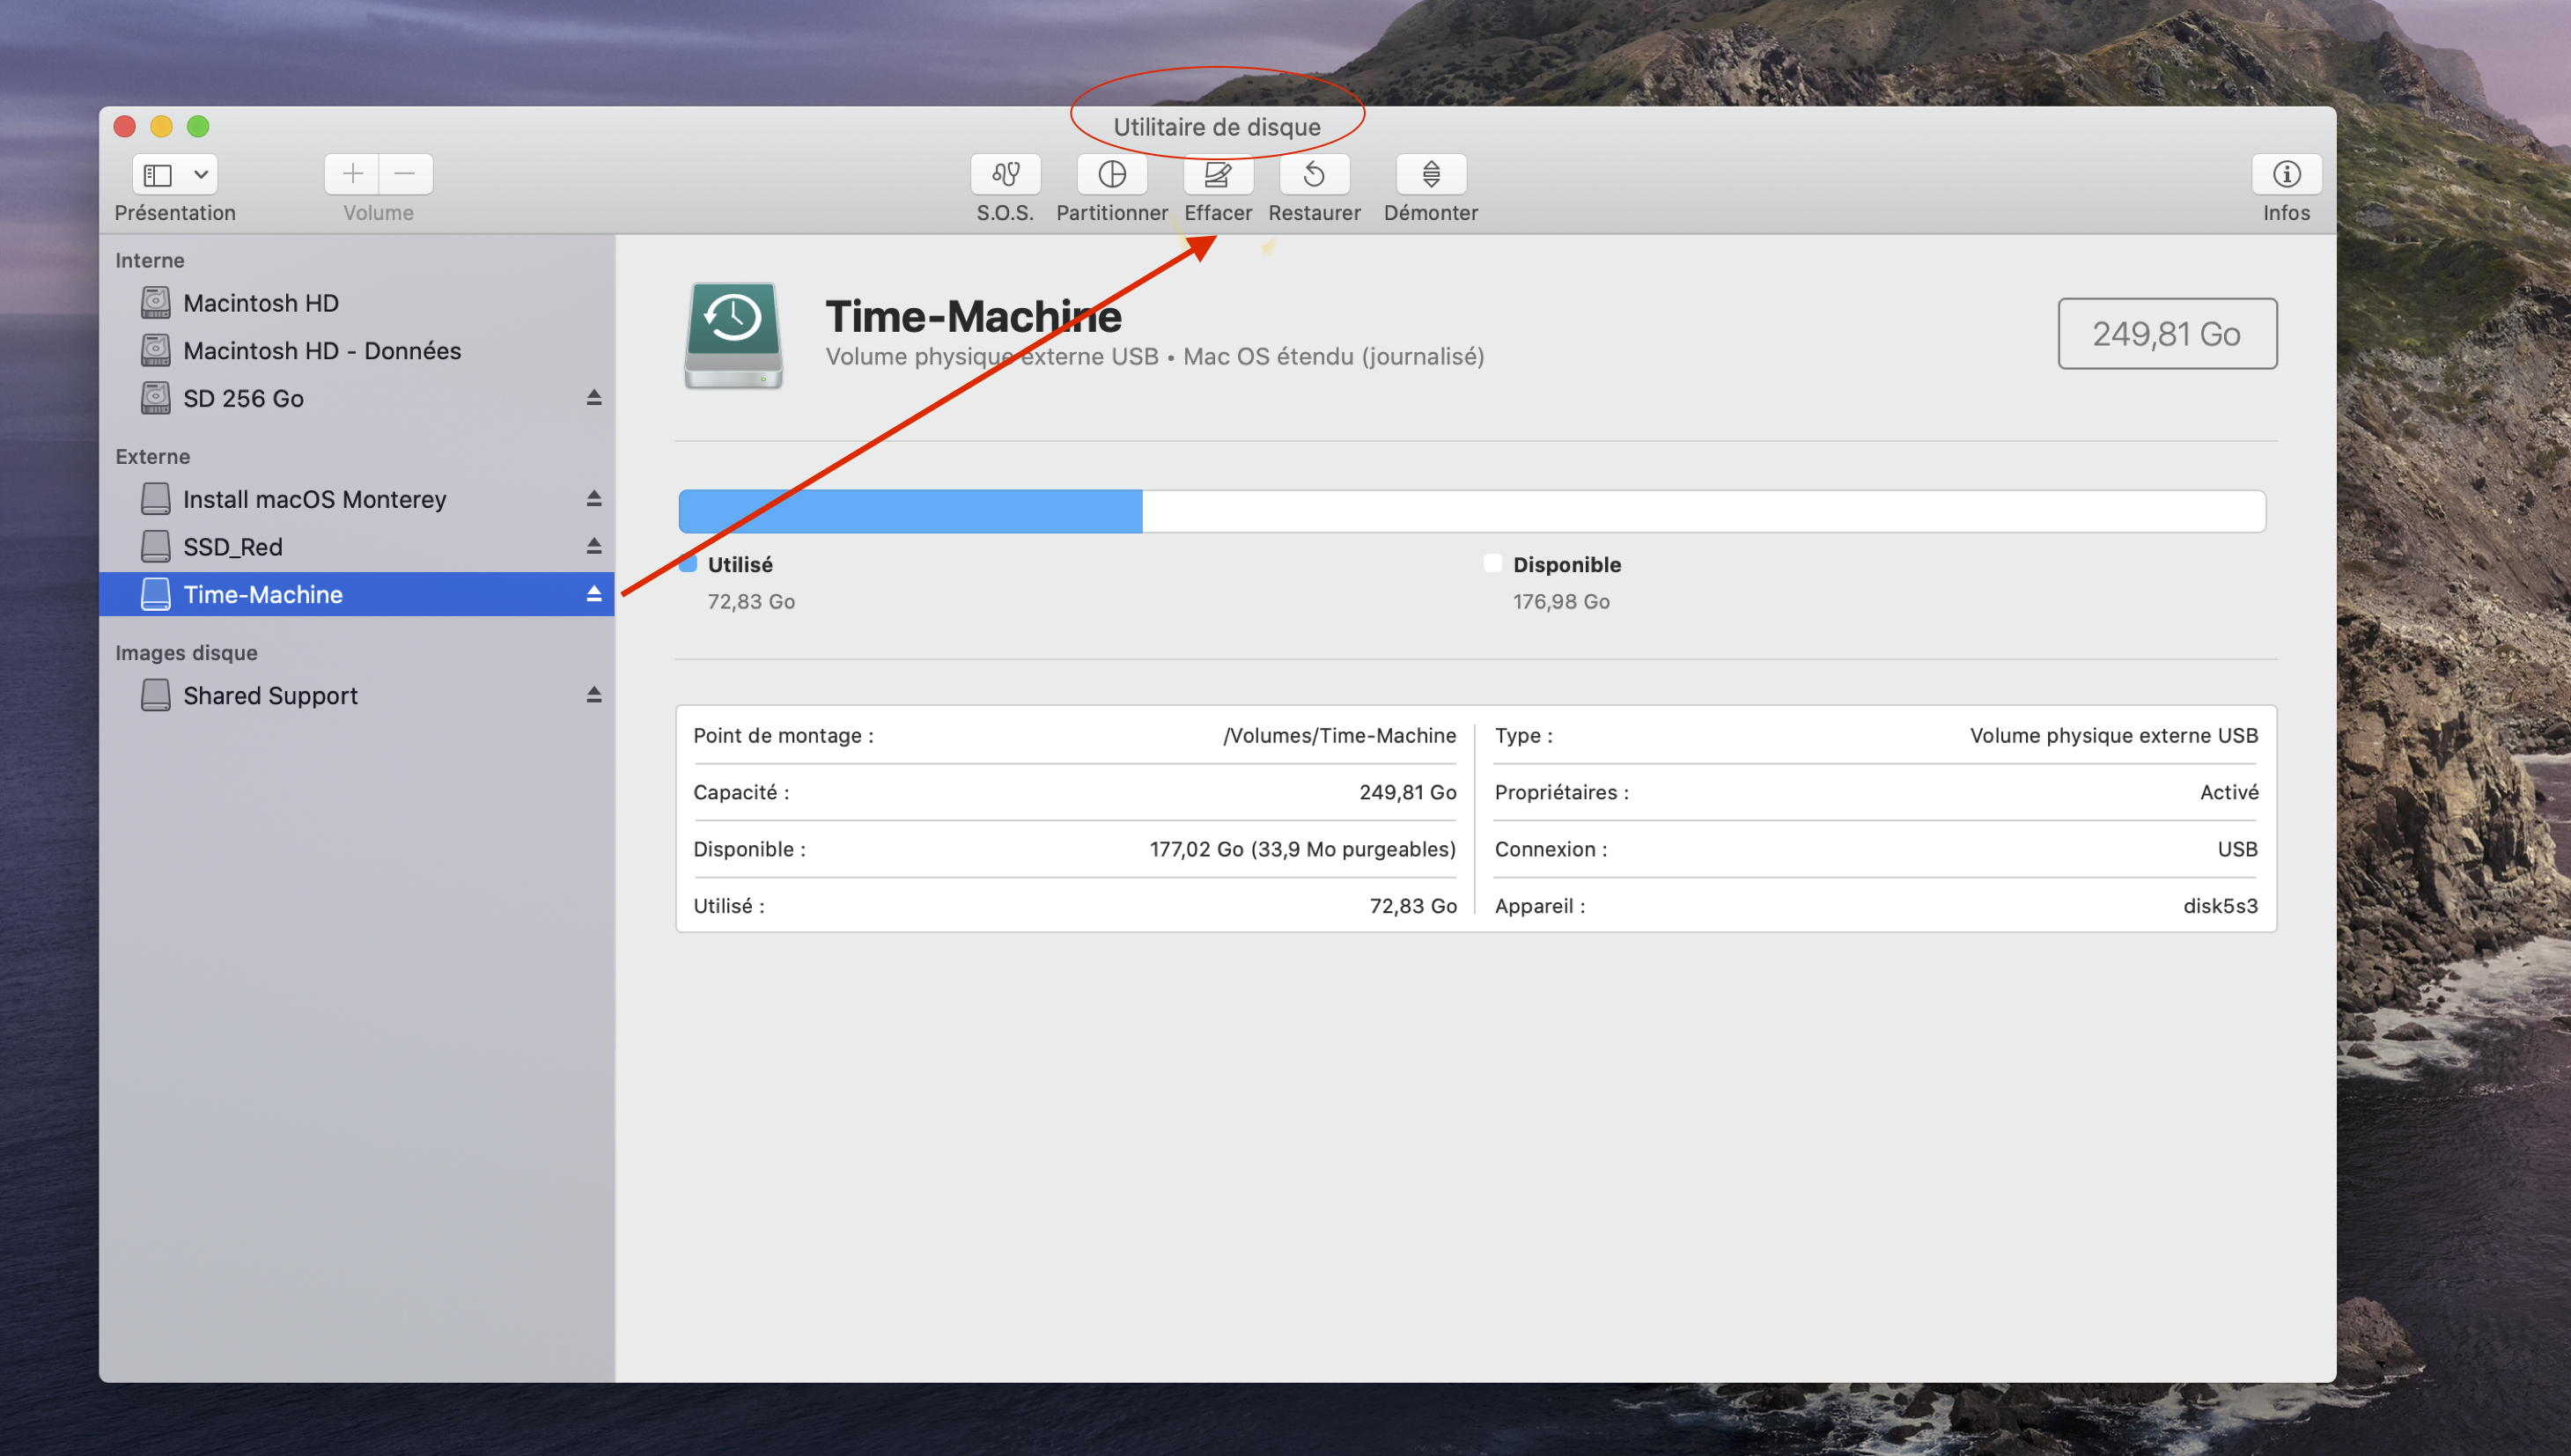Eject the SD 256 Go volume
The height and width of the screenshot is (1456, 2571).
click(594, 398)
